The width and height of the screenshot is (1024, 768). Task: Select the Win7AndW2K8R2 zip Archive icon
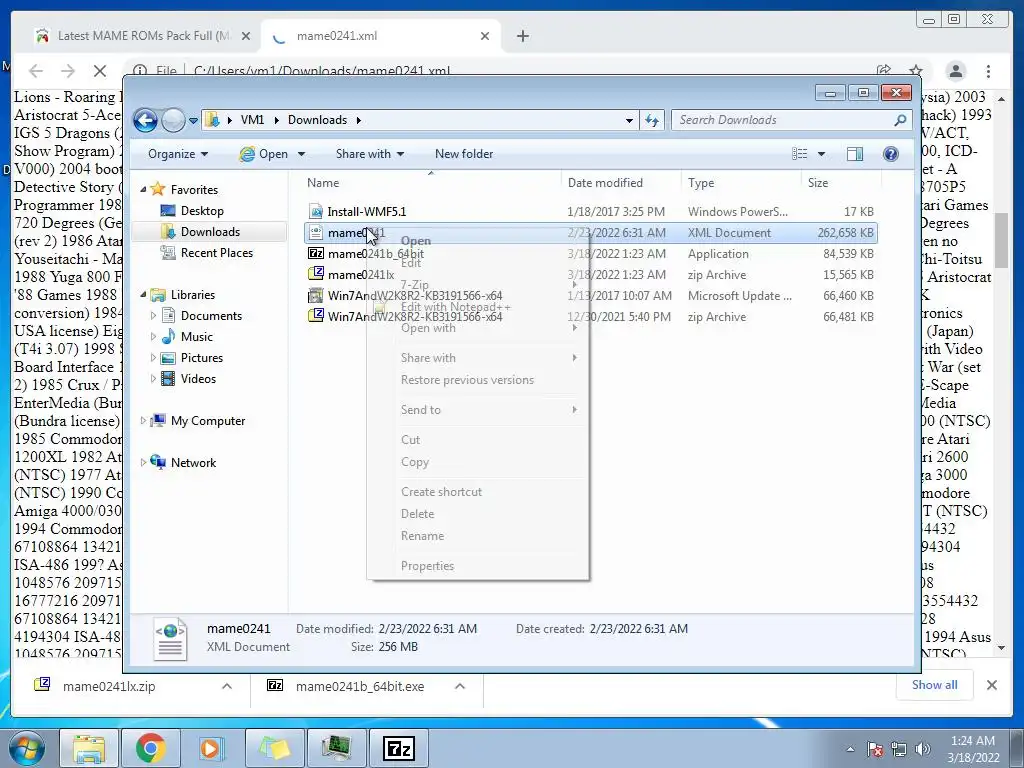316,316
